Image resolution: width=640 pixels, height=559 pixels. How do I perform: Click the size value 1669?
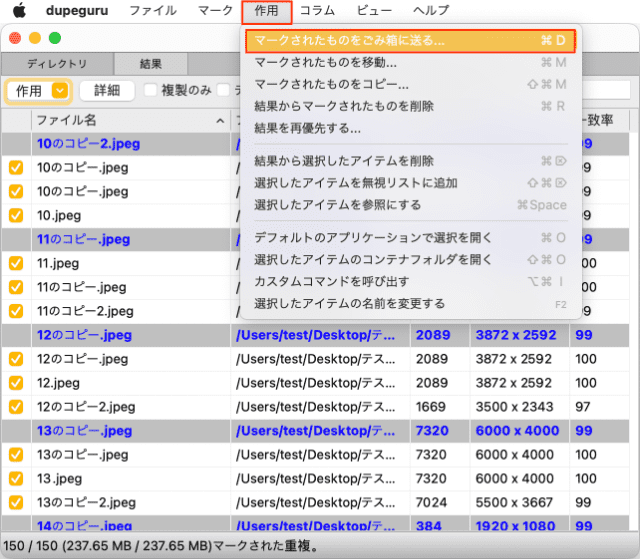point(431,407)
